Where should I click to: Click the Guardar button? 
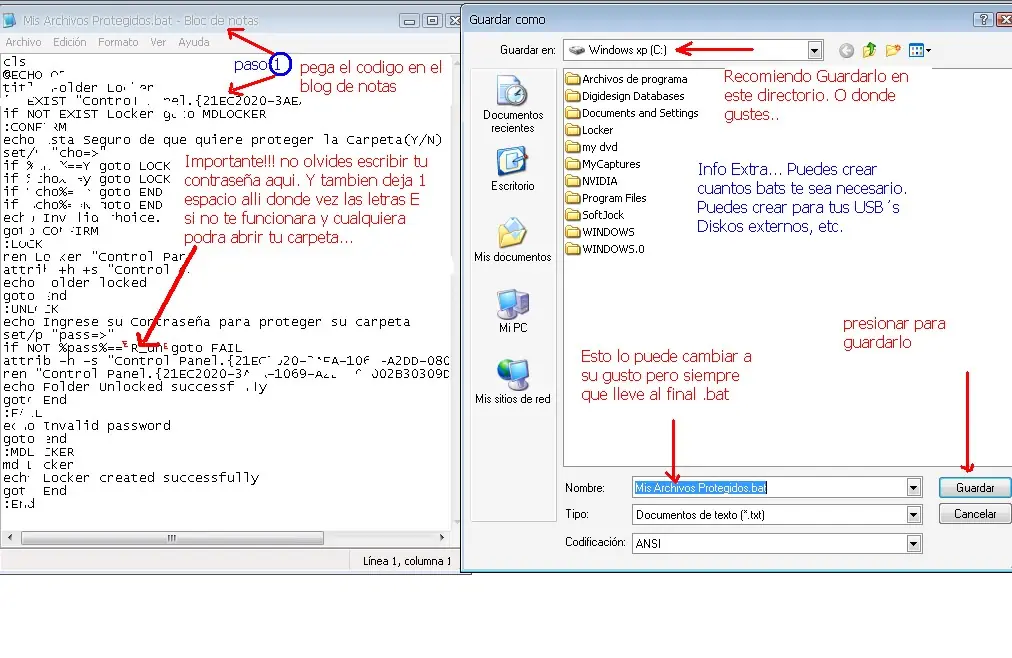point(975,488)
